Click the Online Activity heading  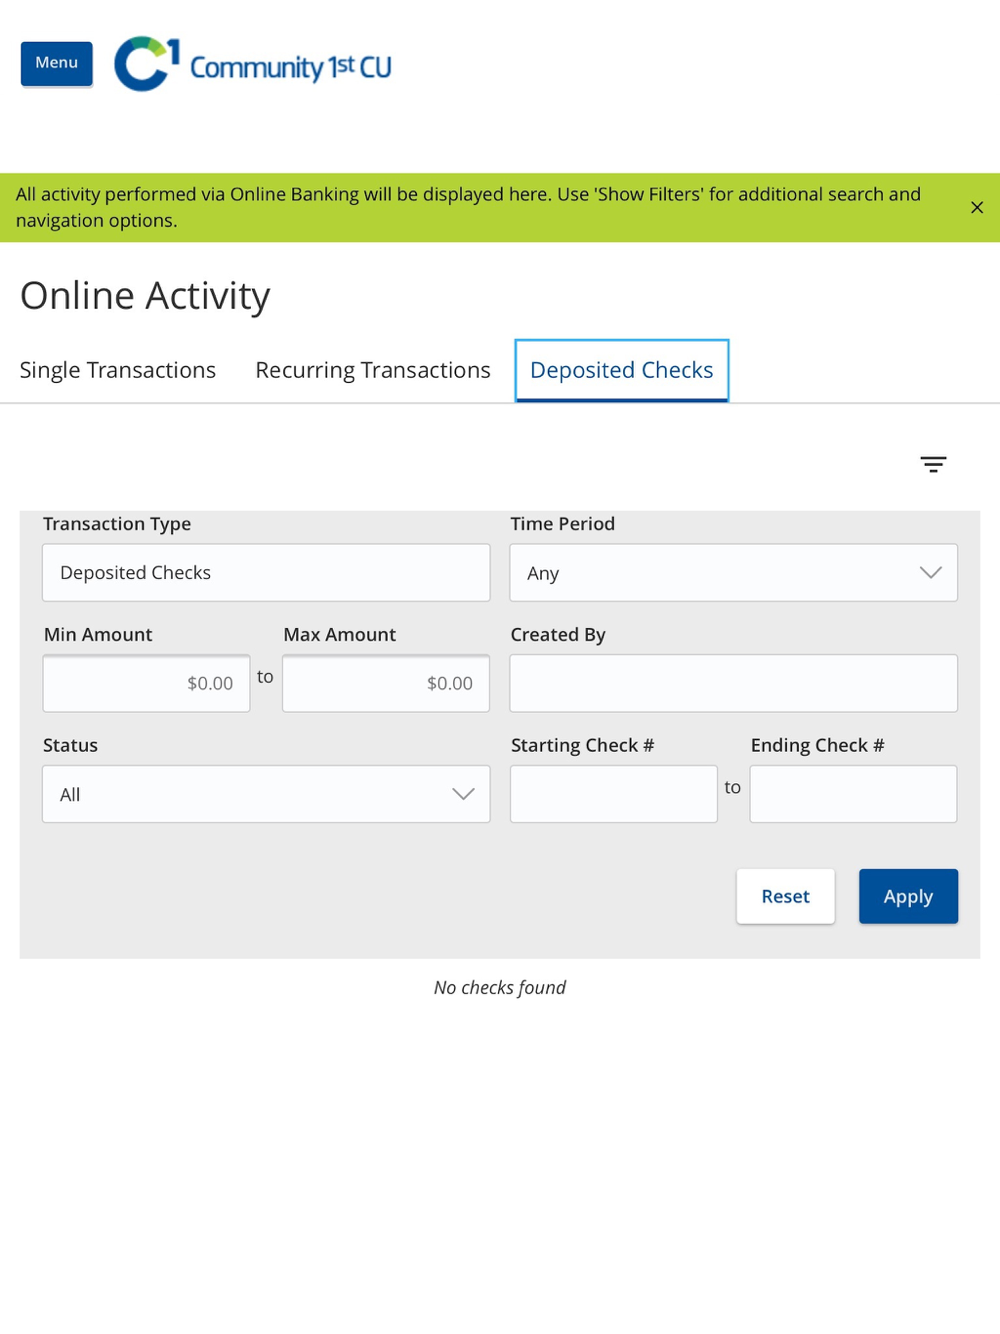pyautogui.click(x=145, y=296)
